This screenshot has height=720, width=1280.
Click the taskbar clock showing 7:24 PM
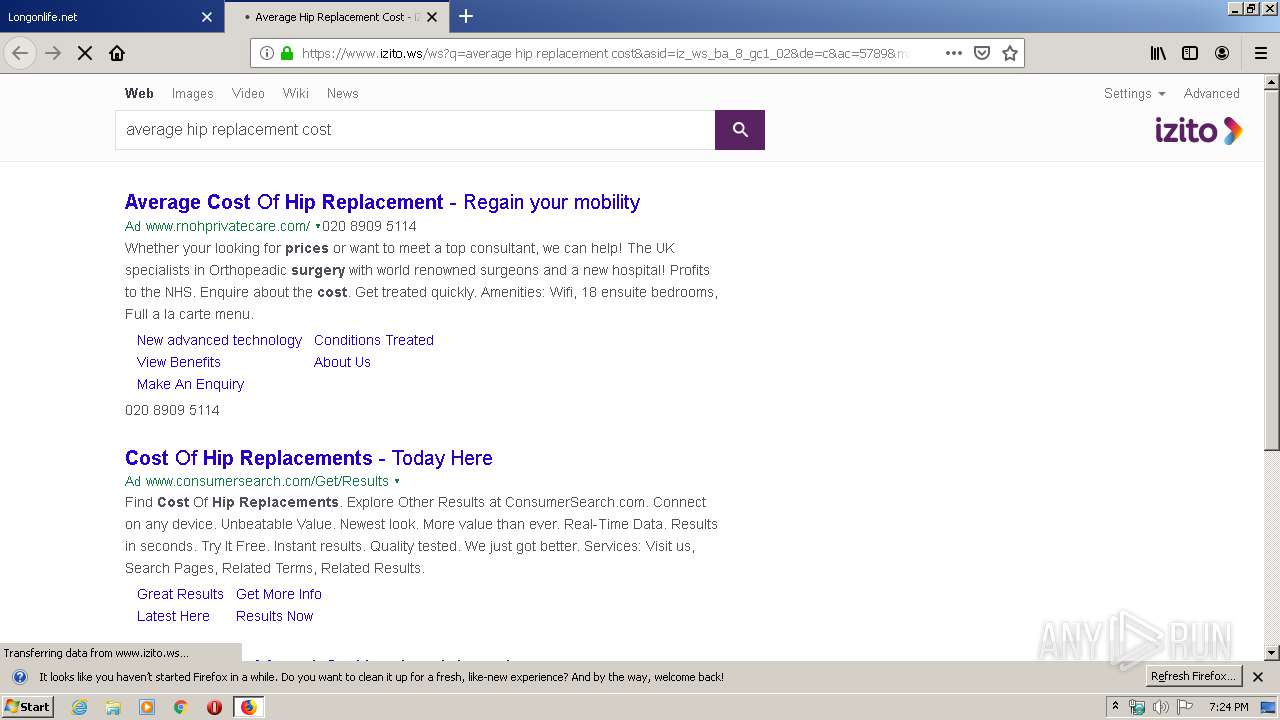coord(1228,707)
